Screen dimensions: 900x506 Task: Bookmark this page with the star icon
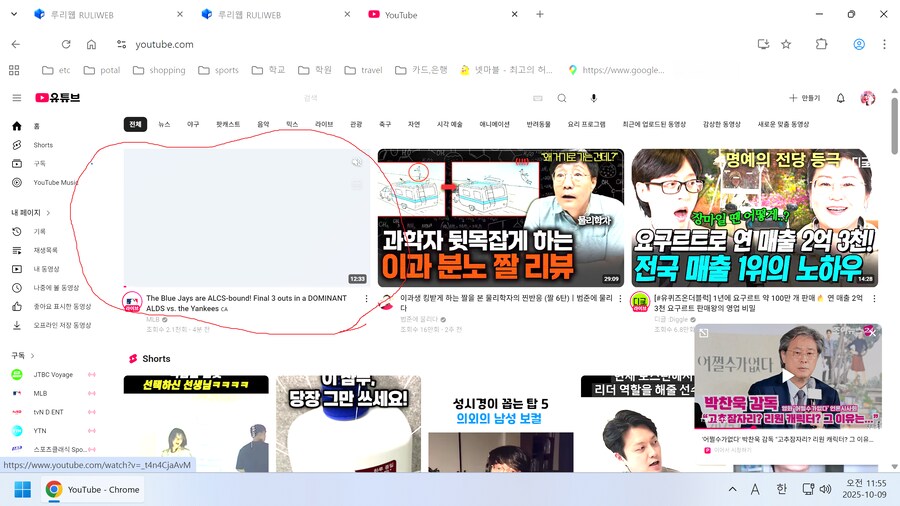point(786,44)
